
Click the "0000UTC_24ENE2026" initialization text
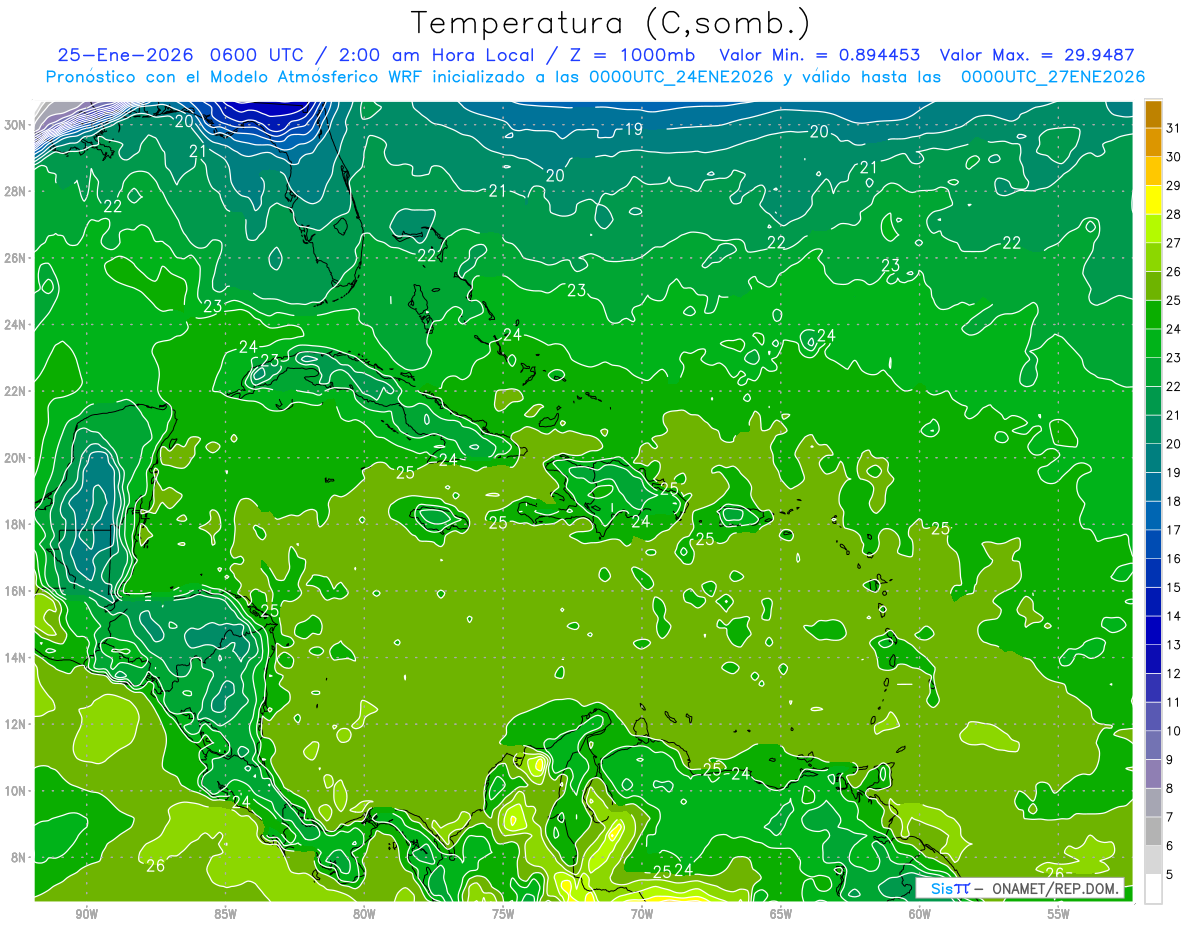pos(681,77)
